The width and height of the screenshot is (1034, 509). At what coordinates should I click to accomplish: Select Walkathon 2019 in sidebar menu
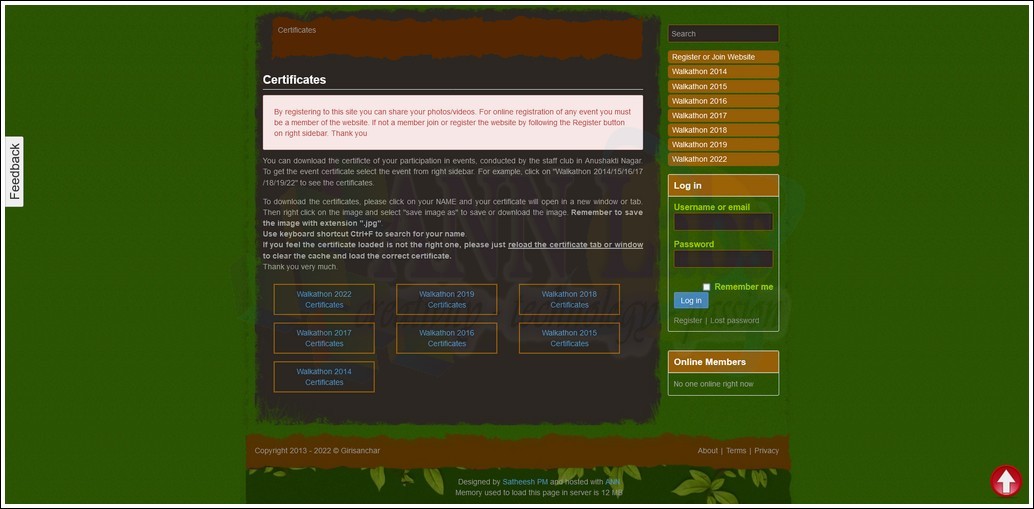pos(723,145)
